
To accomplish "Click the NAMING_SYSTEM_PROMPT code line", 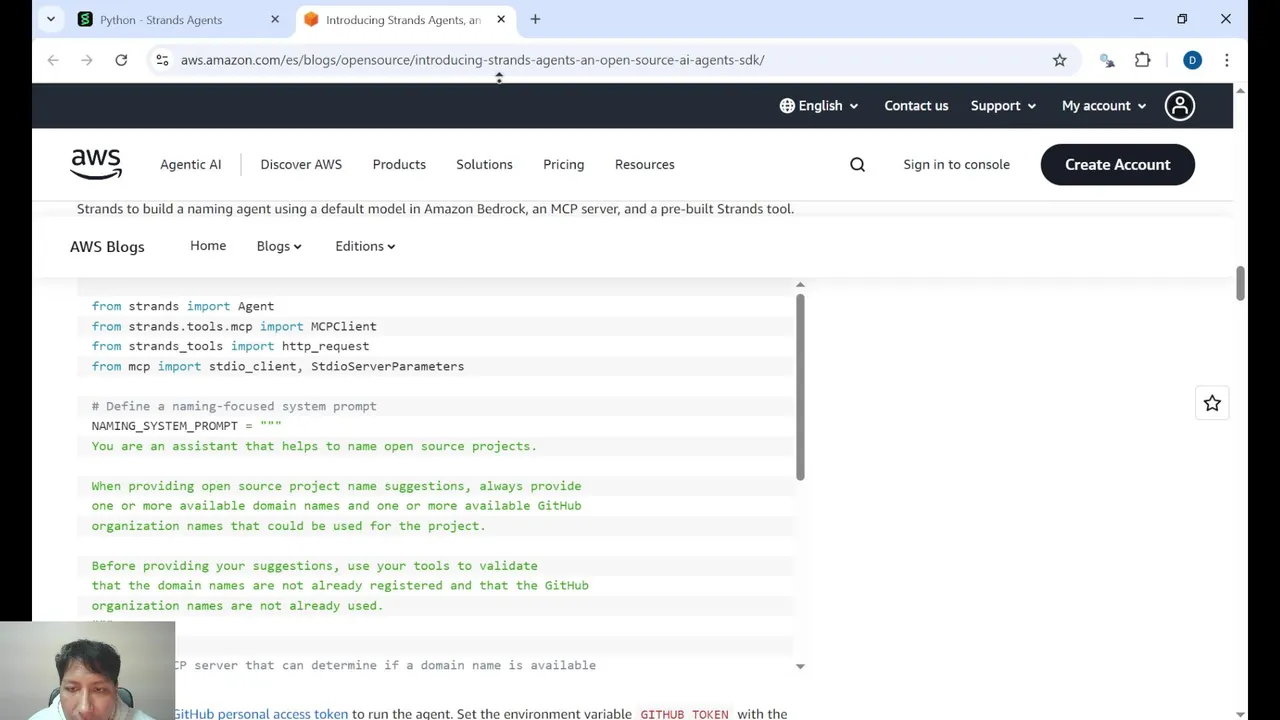I will [x=187, y=426].
